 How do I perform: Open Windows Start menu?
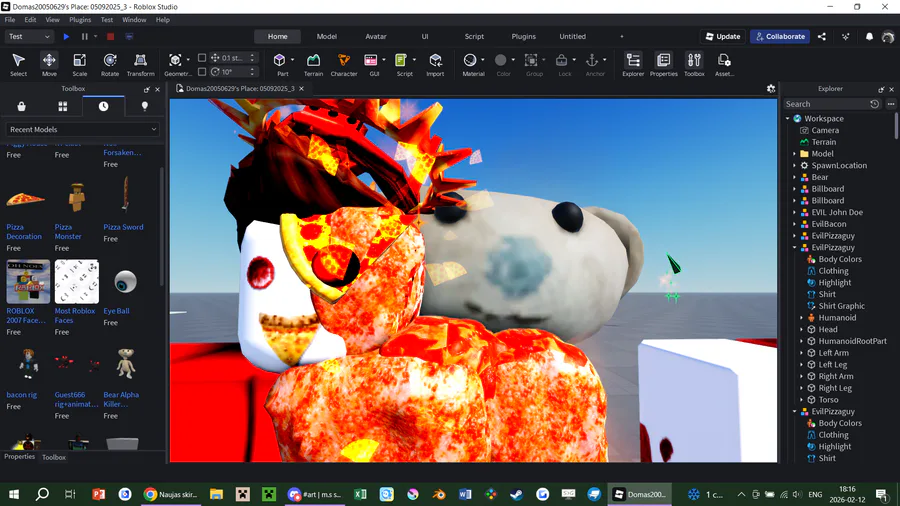click(14, 494)
